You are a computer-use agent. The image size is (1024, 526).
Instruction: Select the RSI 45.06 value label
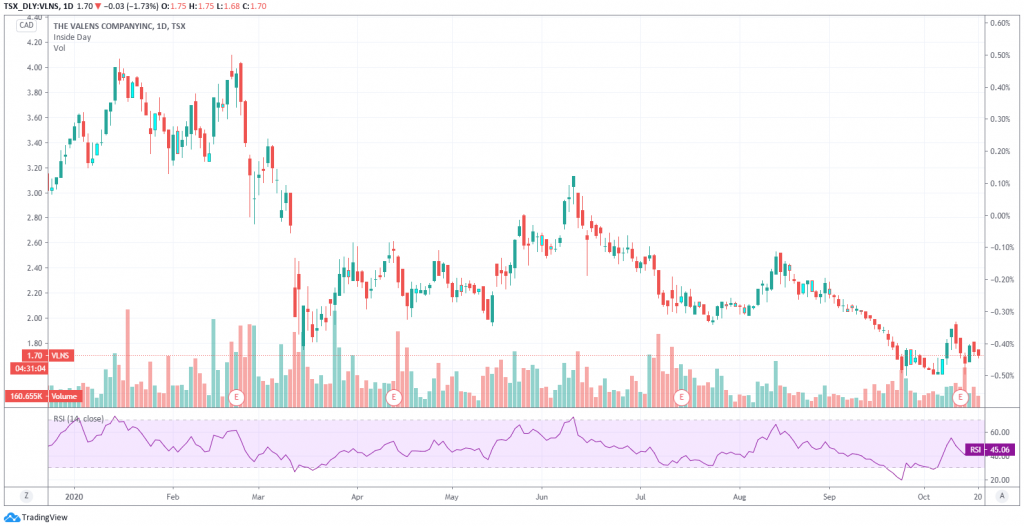point(991,450)
